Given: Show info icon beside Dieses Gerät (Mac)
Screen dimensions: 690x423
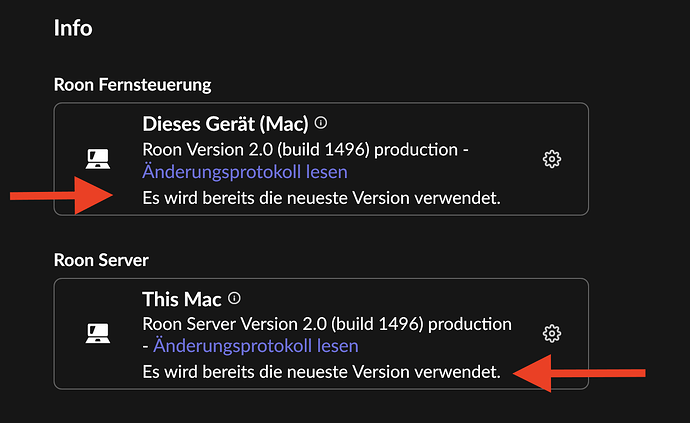Looking at the screenshot, I should pos(321,123).
